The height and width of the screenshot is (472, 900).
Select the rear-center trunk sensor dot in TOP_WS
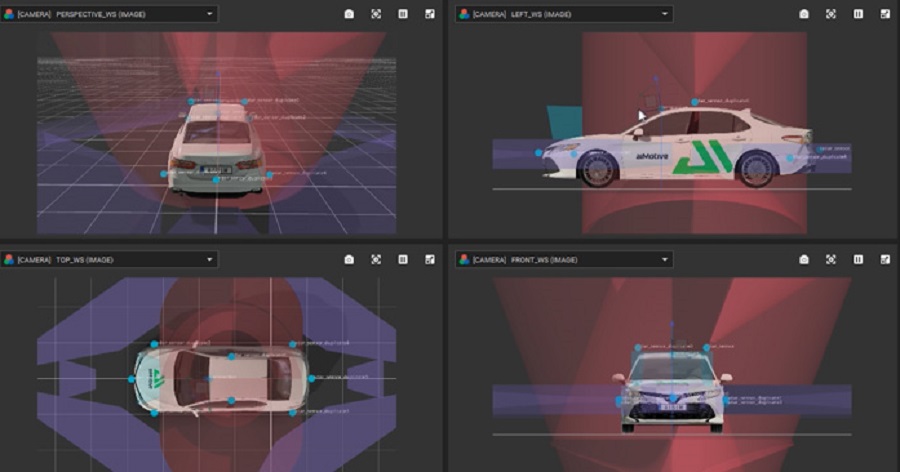tap(312, 378)
